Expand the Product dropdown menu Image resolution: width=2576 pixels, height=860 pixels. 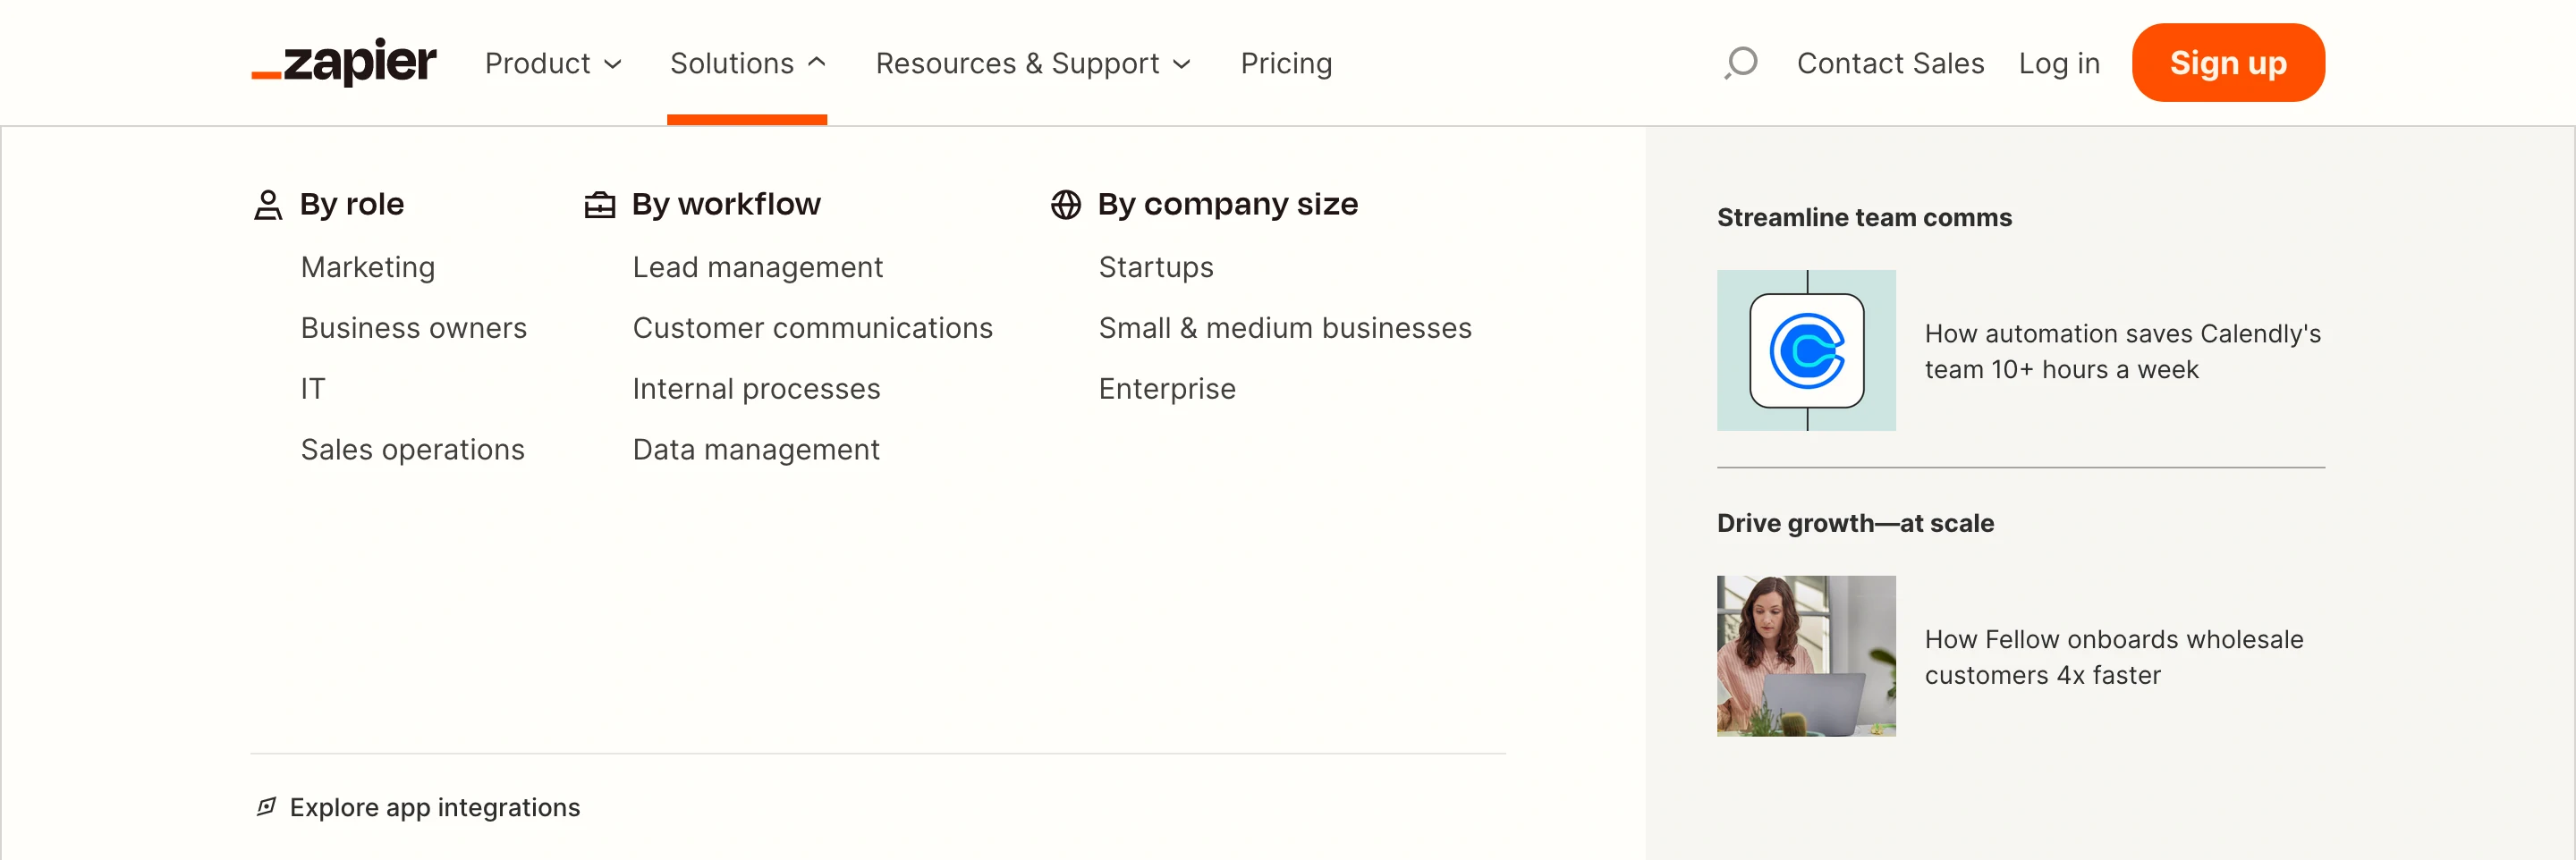(553, 63)
